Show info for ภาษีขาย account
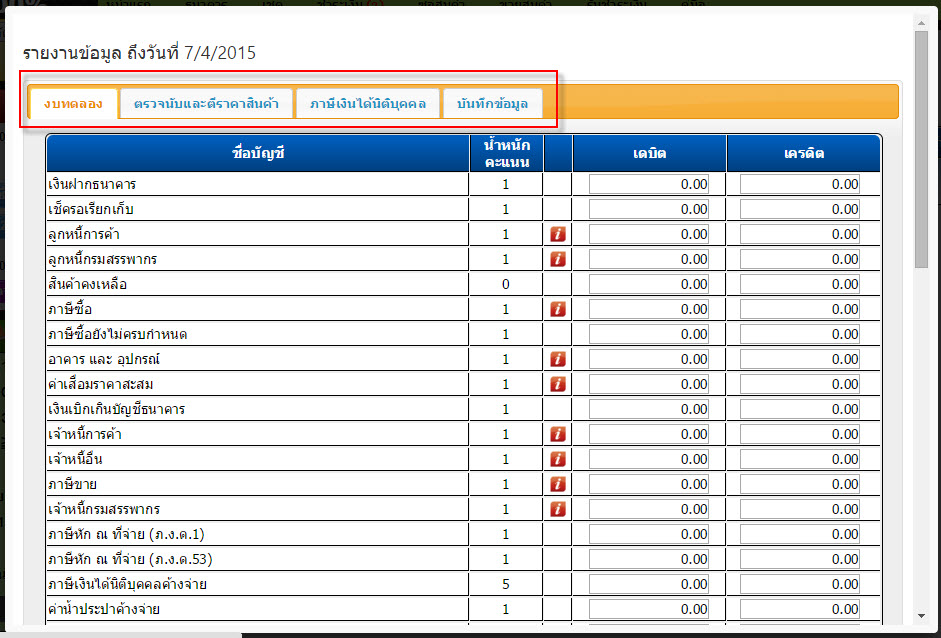This screenshot has width=941, height=638. click(x=558, y=484)
